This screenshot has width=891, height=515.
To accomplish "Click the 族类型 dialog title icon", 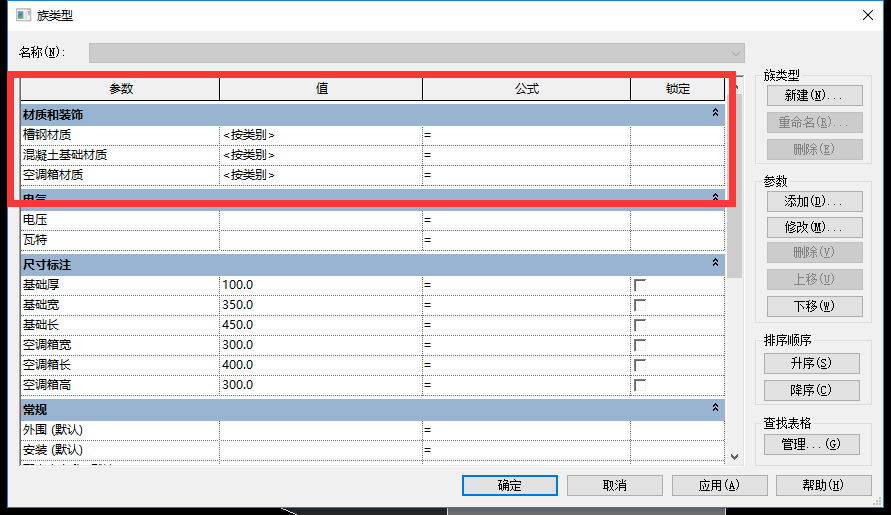I will tap(23, 15).
